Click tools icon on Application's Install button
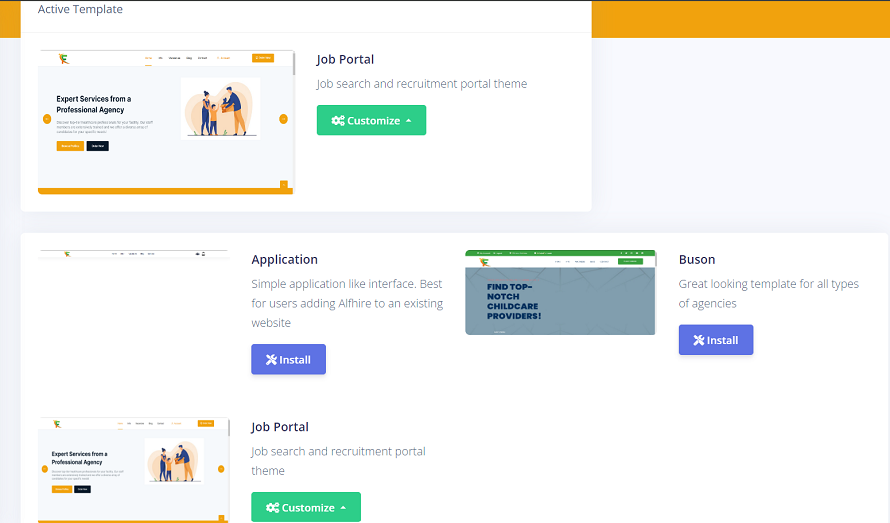The height and width of the screenshot is (523, 890). (271, 360)
